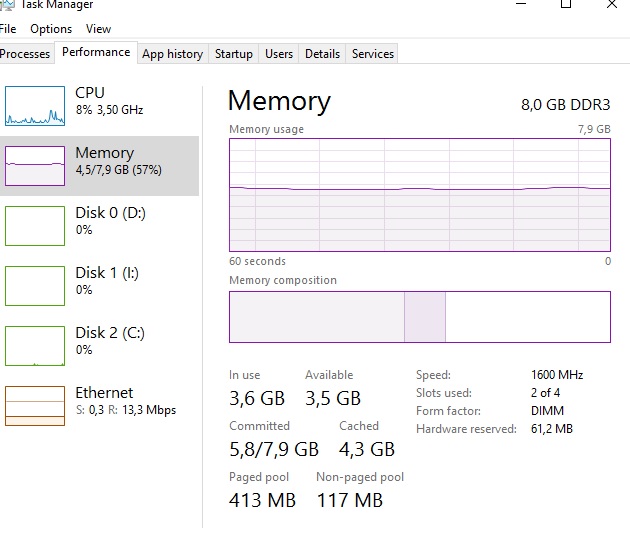Switch to the Details tab
This screenshot has height=535, width=630.
click(322, 54)
